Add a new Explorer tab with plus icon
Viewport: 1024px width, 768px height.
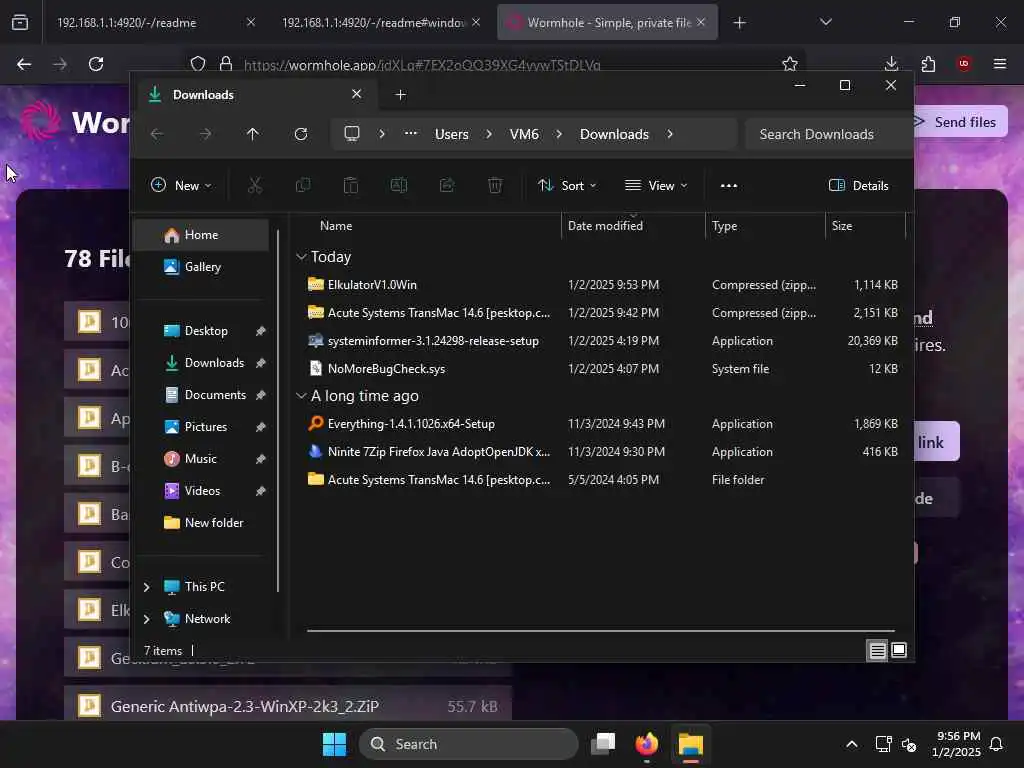[401, 95]
